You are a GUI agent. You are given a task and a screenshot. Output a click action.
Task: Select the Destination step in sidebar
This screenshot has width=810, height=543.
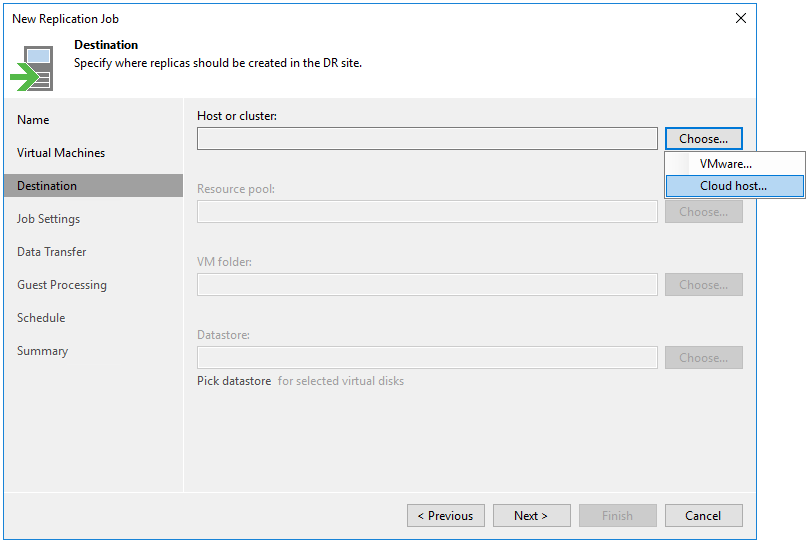(x=47, y=186)
